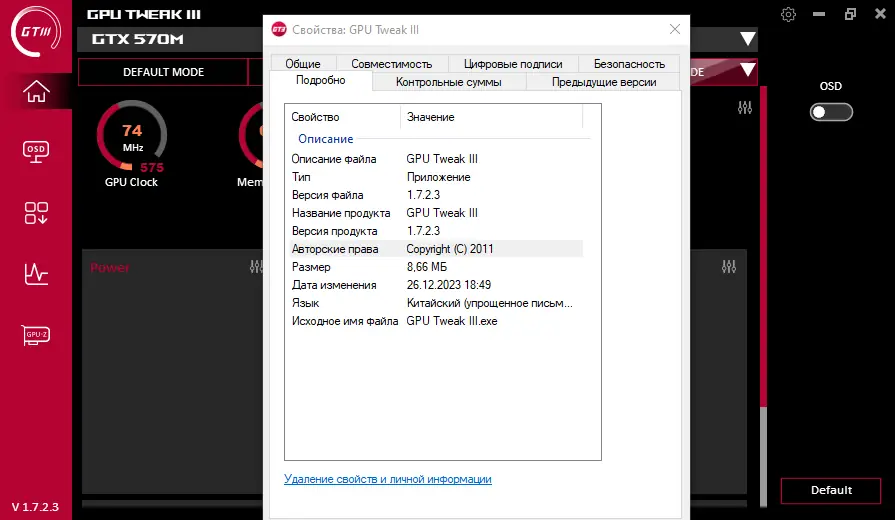The image size is (895, 520).
Task: Expand the GPU selection dropdown arrow
Action: click(x=748, y=39)
